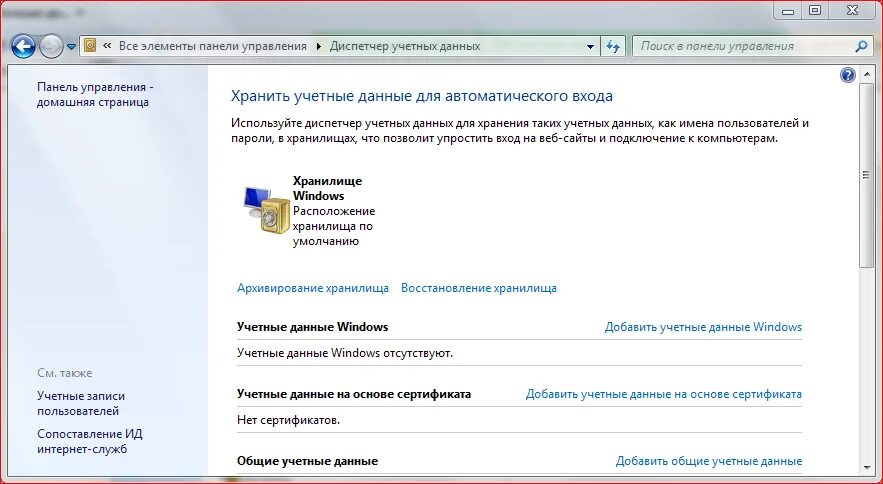Click the Forward navigation arrow

point(51,46)
